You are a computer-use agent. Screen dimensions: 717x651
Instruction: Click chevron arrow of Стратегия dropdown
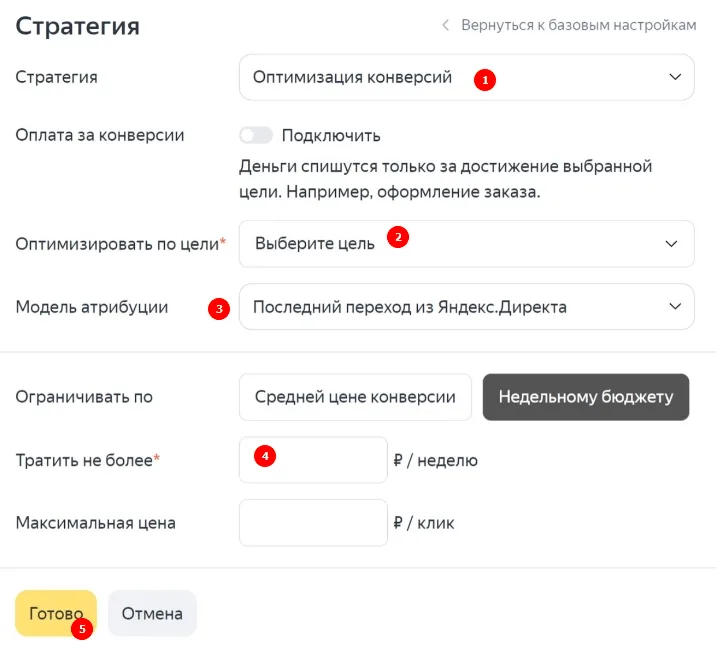[675, 77]
